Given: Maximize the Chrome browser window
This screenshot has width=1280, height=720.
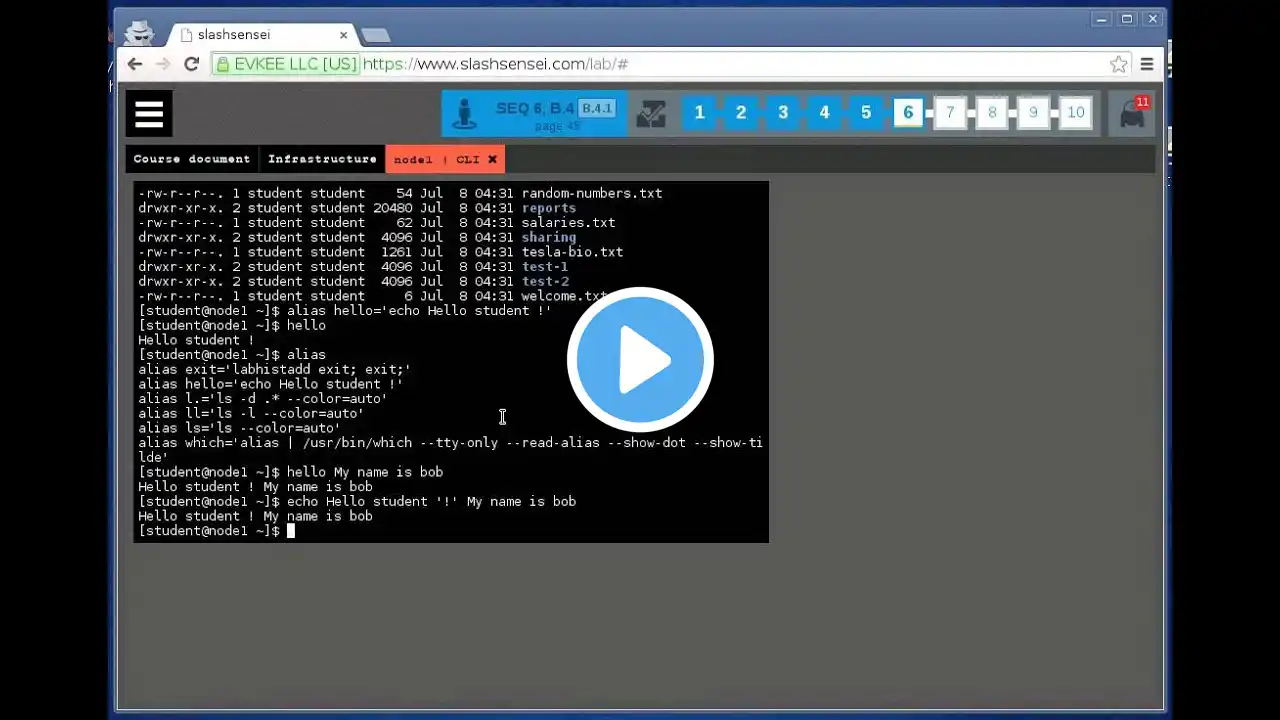Looking at the screenshot, I should point(1127,19).
